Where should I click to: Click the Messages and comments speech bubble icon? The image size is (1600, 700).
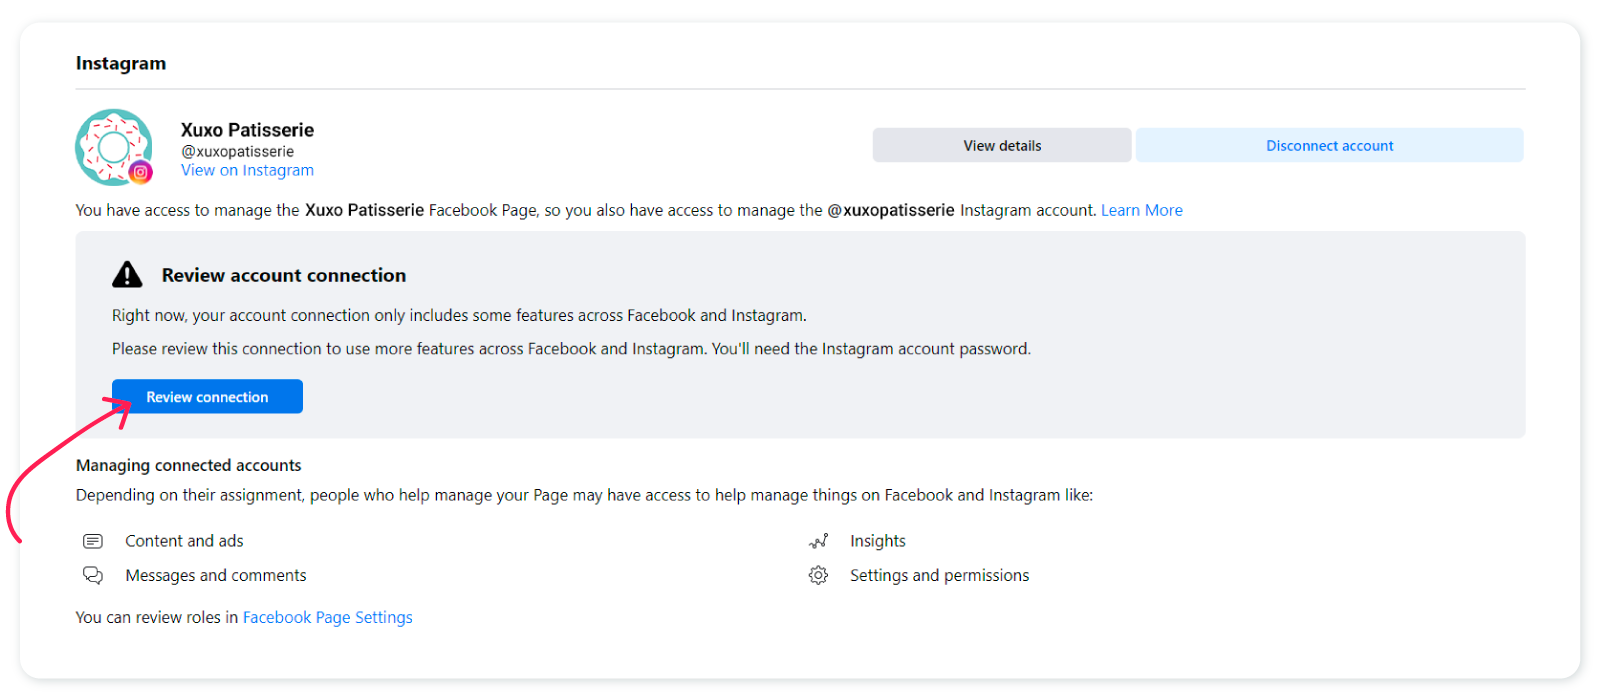coord(93,575)
